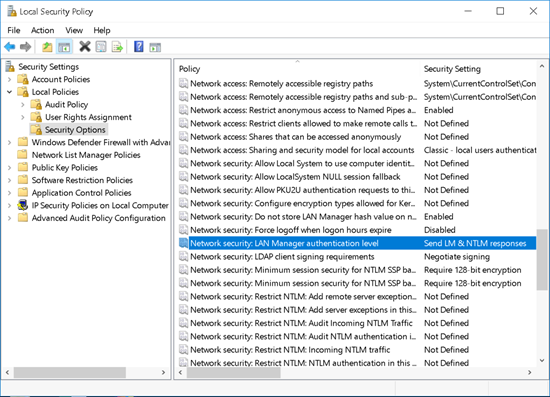Click the Show/Hide Action Pane toolbar icon
The height and width of the screenshot is (397, 550).
coord(155,47)
